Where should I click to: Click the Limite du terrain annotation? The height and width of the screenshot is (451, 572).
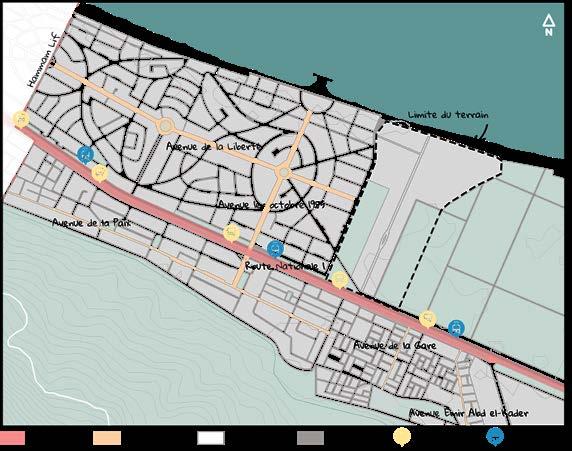coord(448,115)
